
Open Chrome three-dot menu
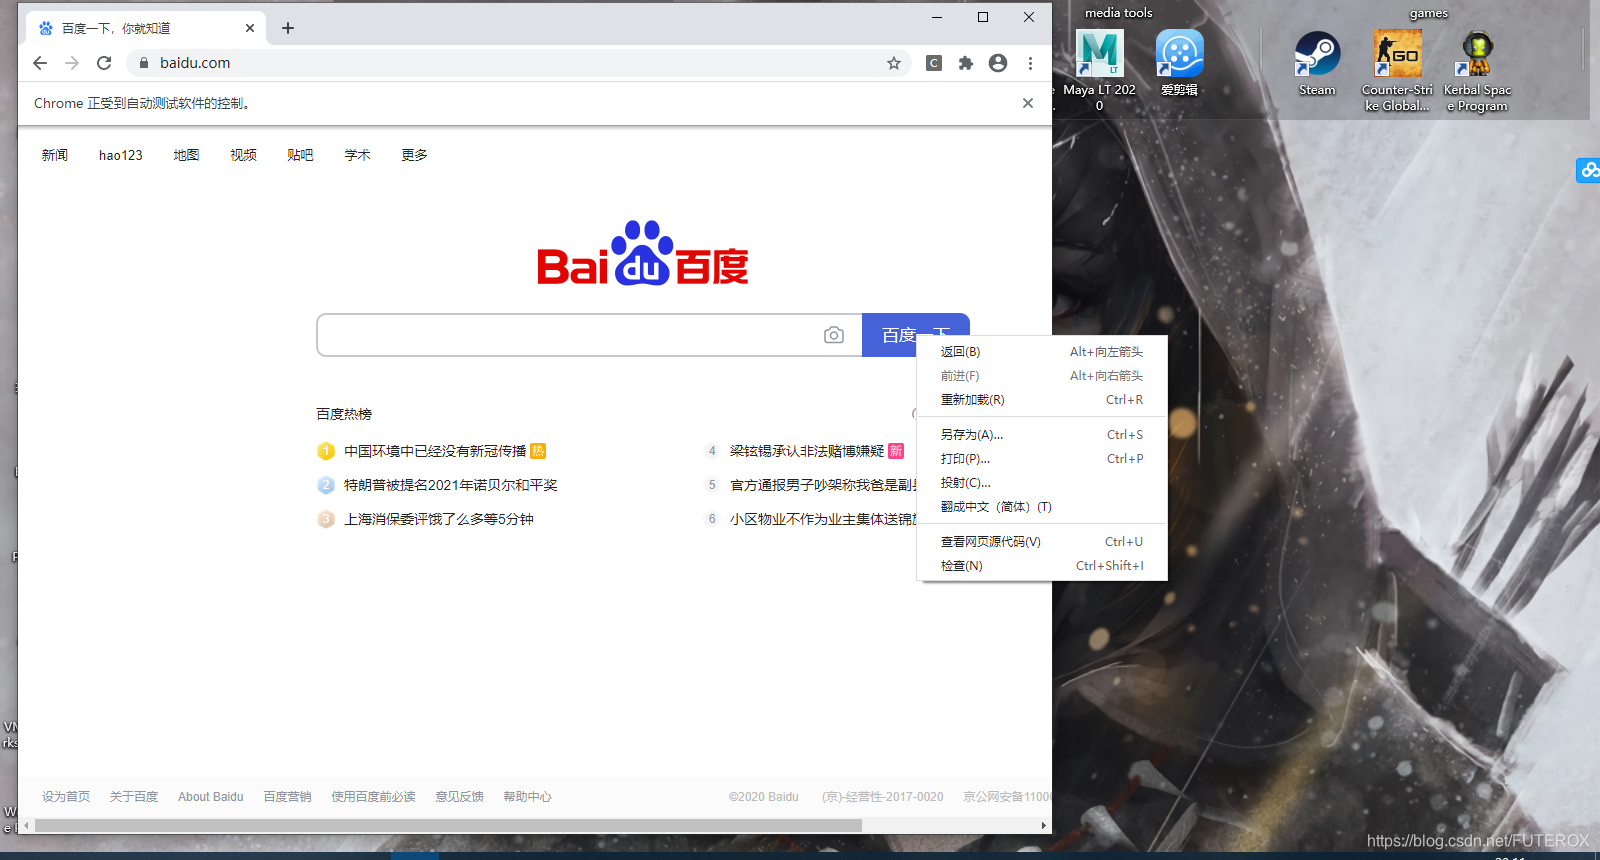point(1030,63)
